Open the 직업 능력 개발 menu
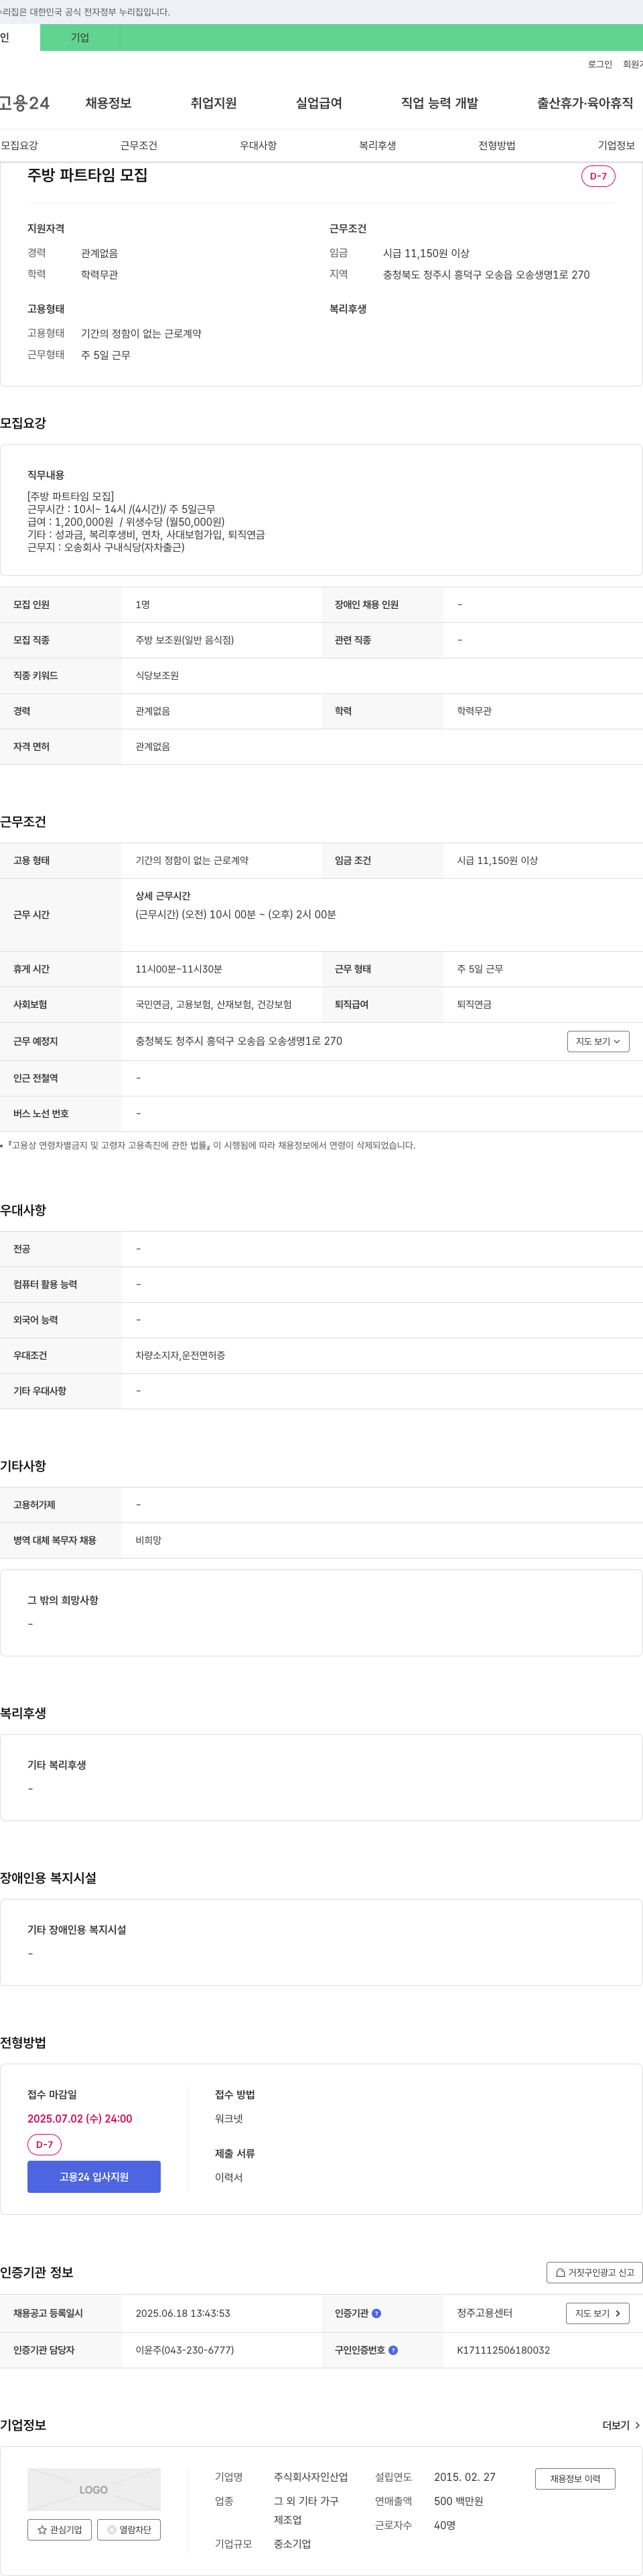The width and height of the screenshot is (643, 2576). pos(440,103)
